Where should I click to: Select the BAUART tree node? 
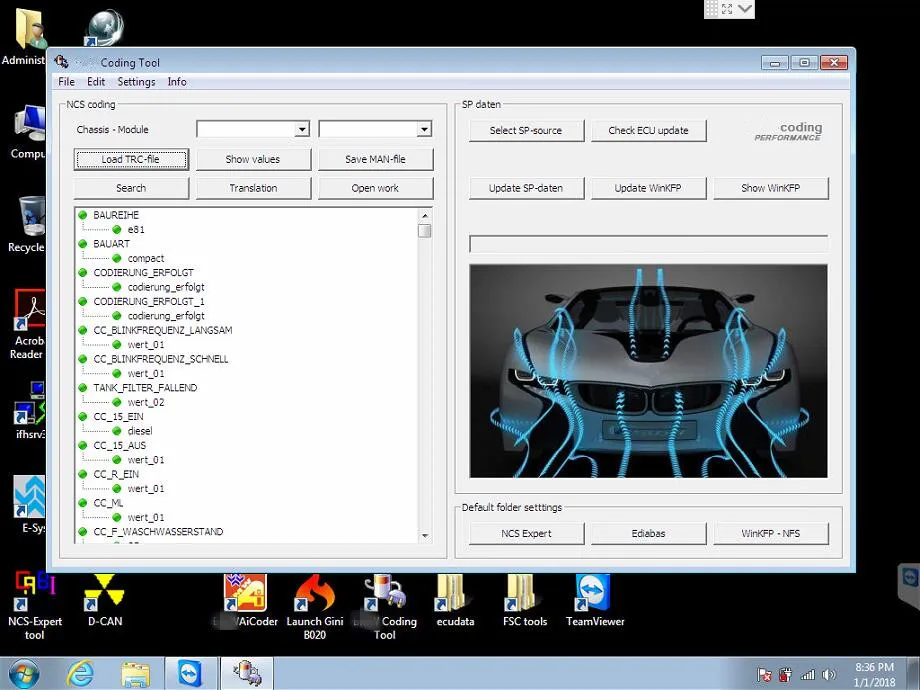[x=111, y=243]
